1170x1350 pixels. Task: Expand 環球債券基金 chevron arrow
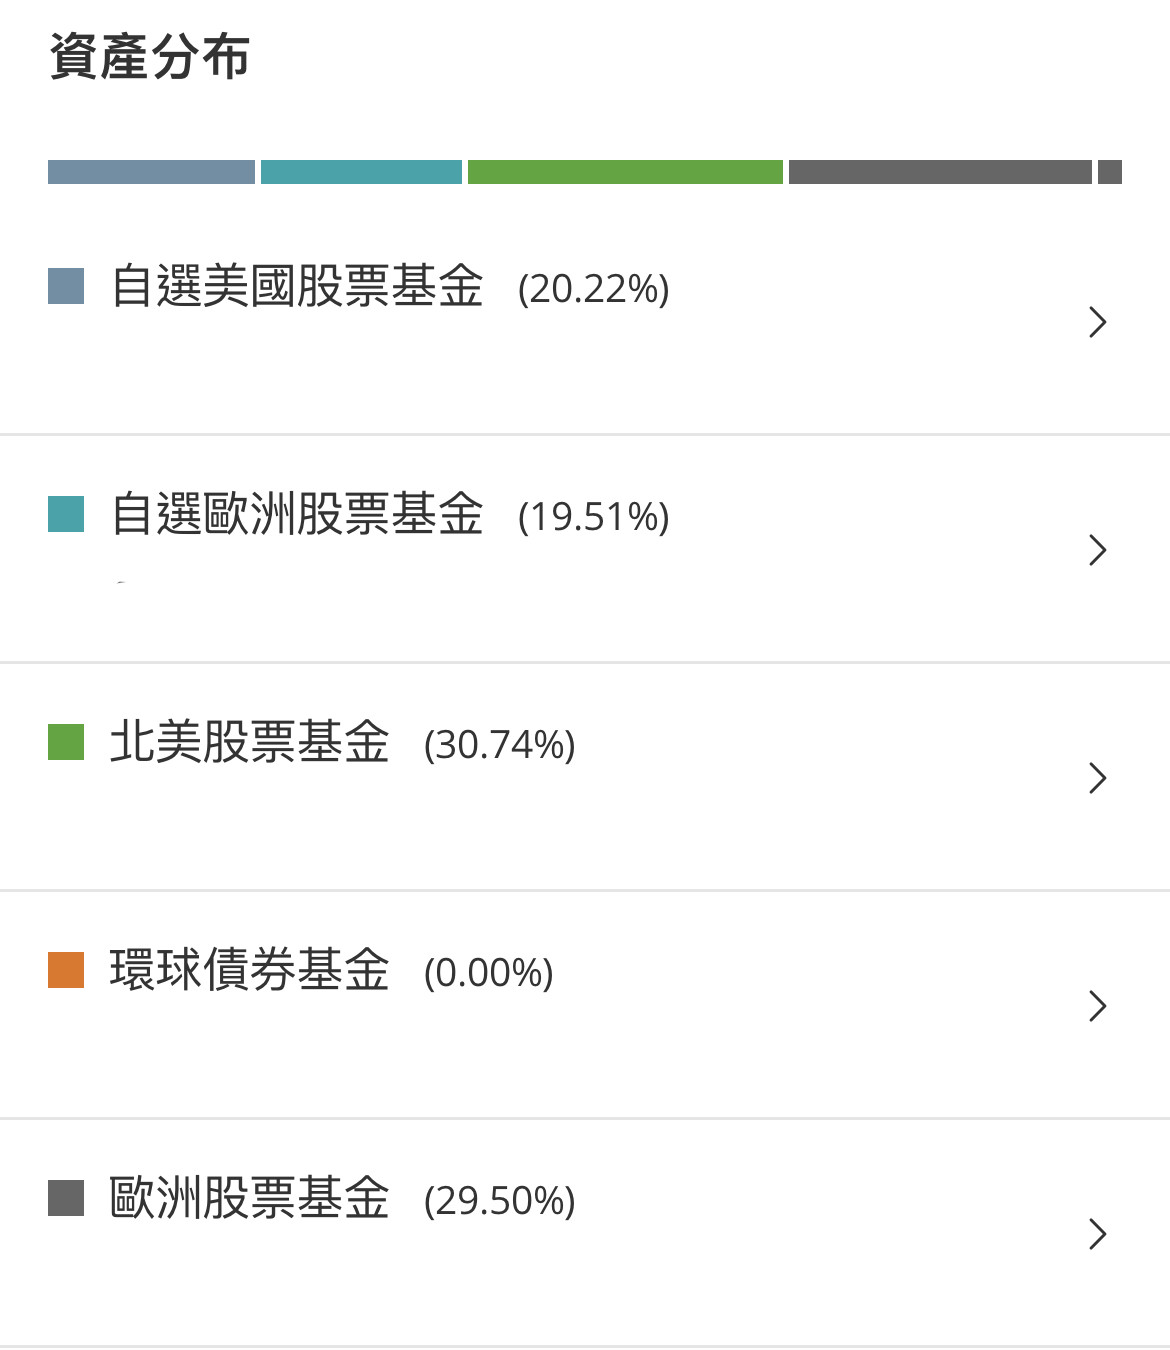1097,1006
